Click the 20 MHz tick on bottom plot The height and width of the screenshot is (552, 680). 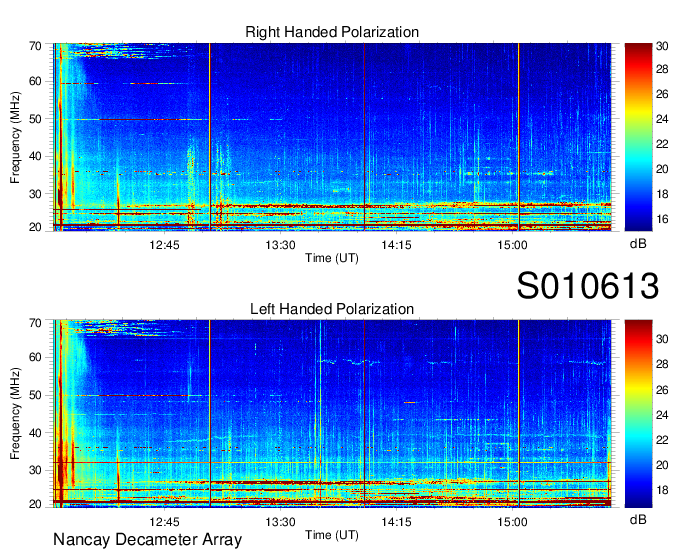tap(35, 504)
